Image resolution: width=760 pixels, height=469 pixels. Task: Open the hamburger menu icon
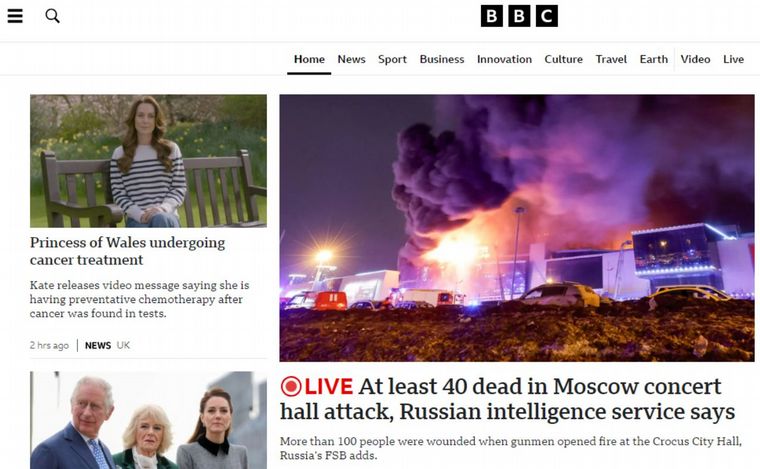click(15, 16)
